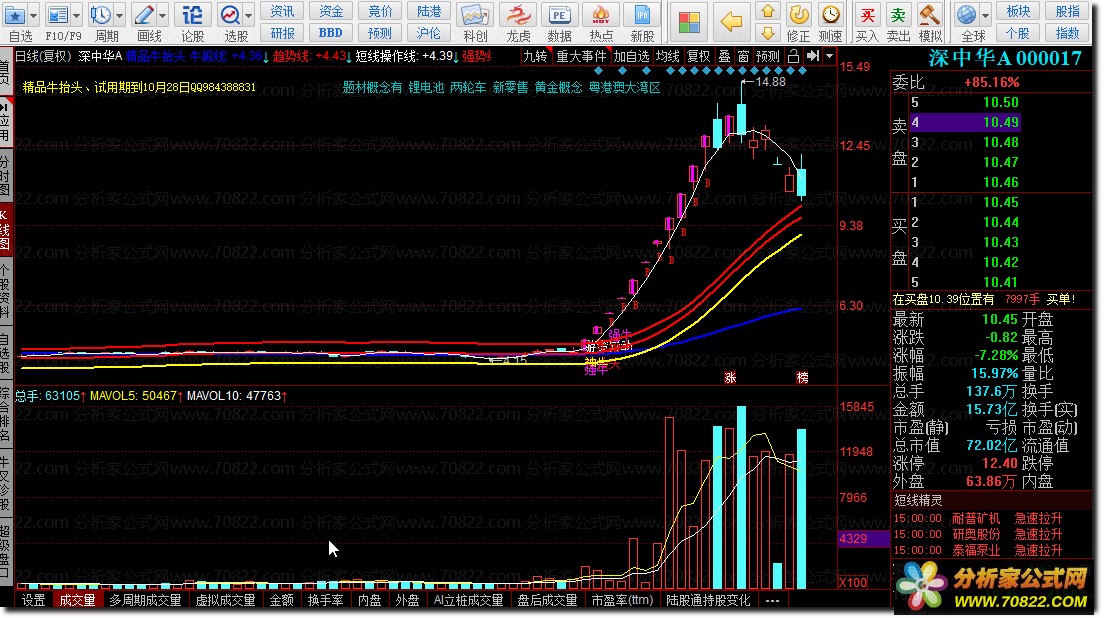
Task: Toggle the 九转 indicator
Action: (535, 56)
